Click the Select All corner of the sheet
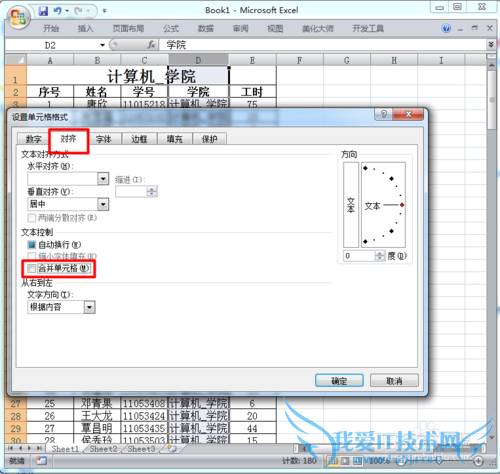The height and width of the screenshot is (474, 500). [16, 60]
